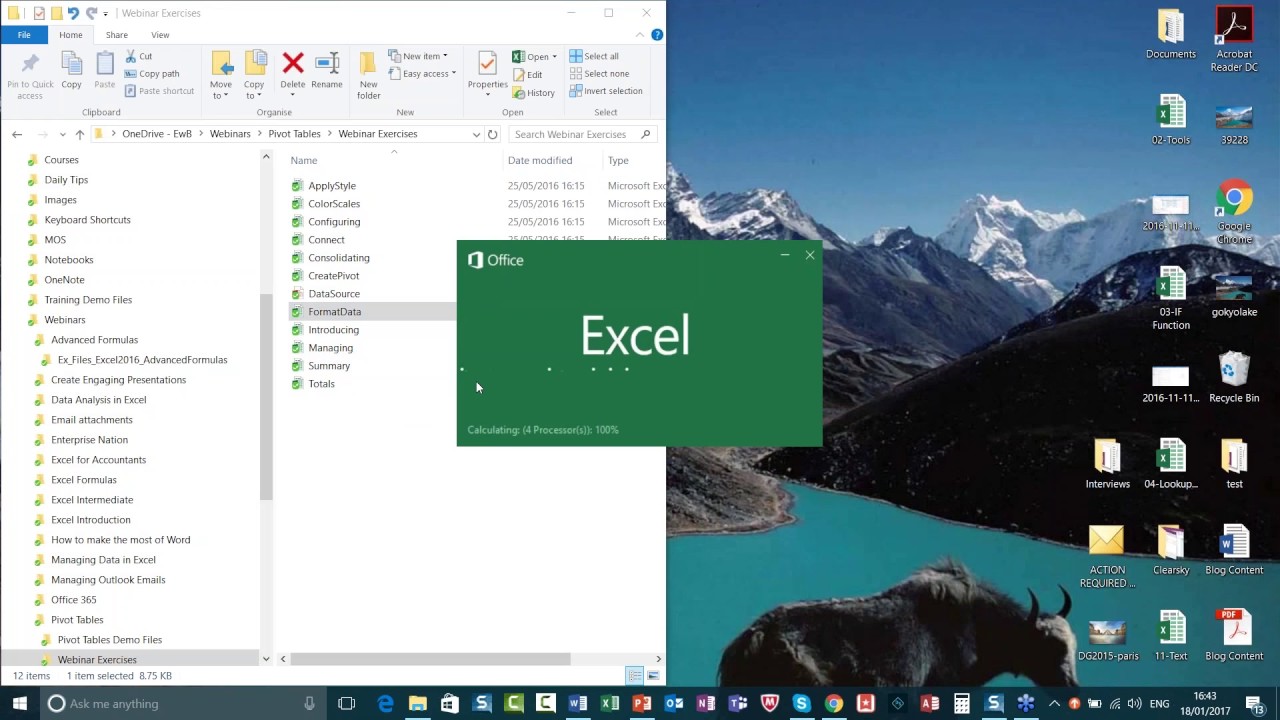Select Office 365 folder in tree
Image resolution: width=1280 pixels, height=720 pixels.
coord(74,600)
